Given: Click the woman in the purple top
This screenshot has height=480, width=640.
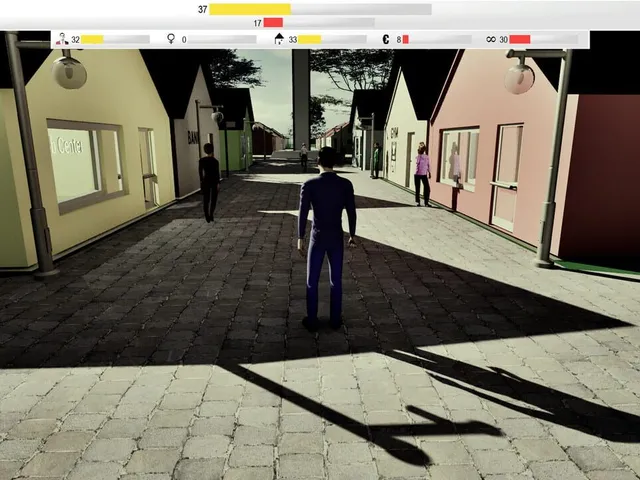Looking at the screenshot, I should point(422,174).
